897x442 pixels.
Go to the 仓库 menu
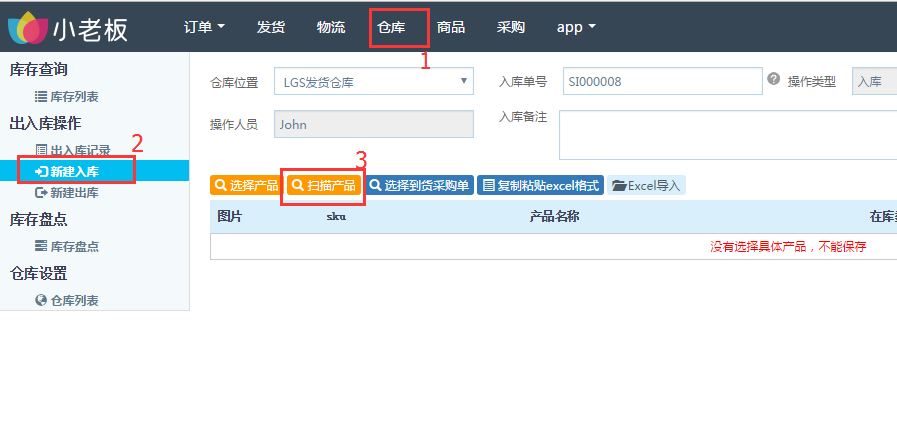(392, 27)
